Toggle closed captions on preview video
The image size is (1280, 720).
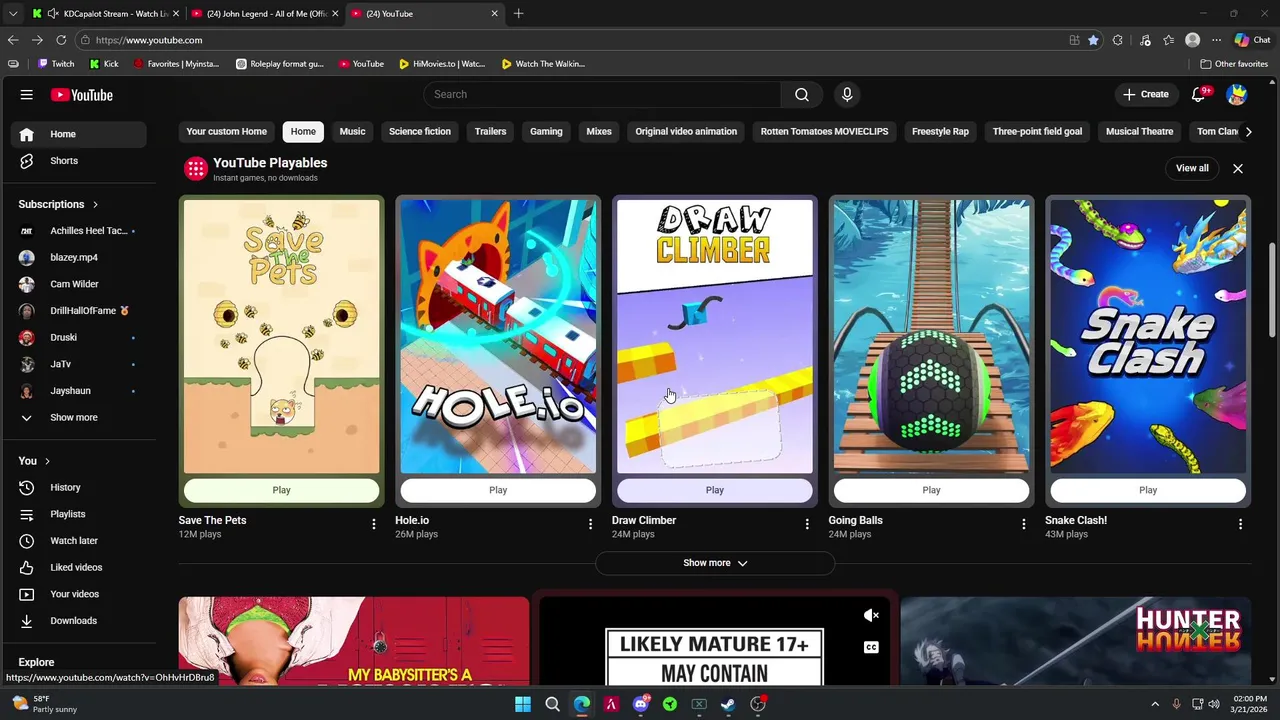[x=871, y=647]
